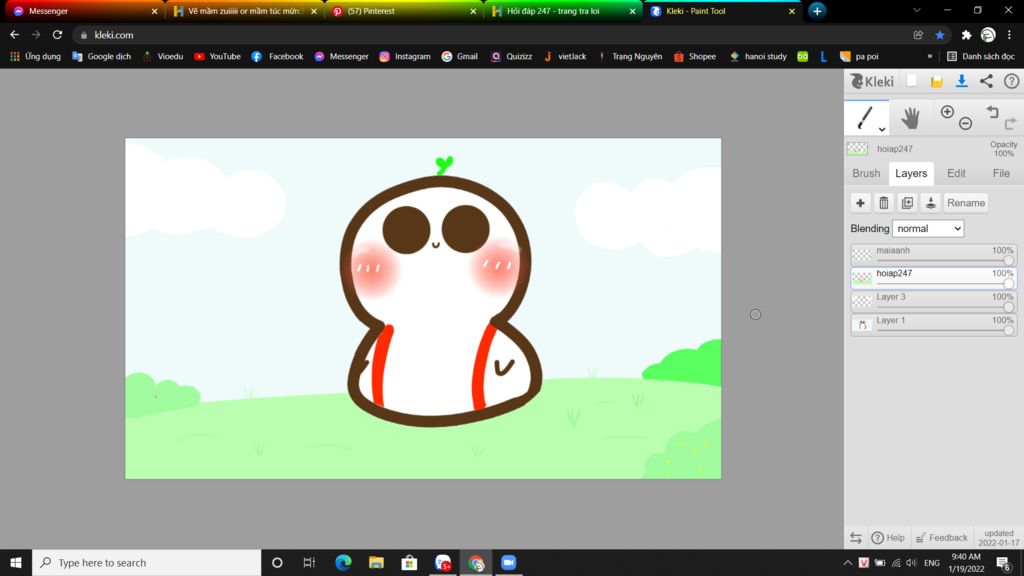Duplicate the current layer
The width and height of the screenshot is (1024, 576).
point(907,203)
